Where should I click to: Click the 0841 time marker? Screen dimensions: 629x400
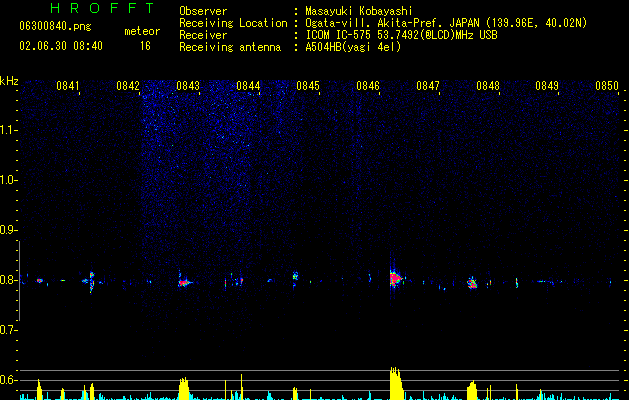pyautogui.click(x=68, y=86)
